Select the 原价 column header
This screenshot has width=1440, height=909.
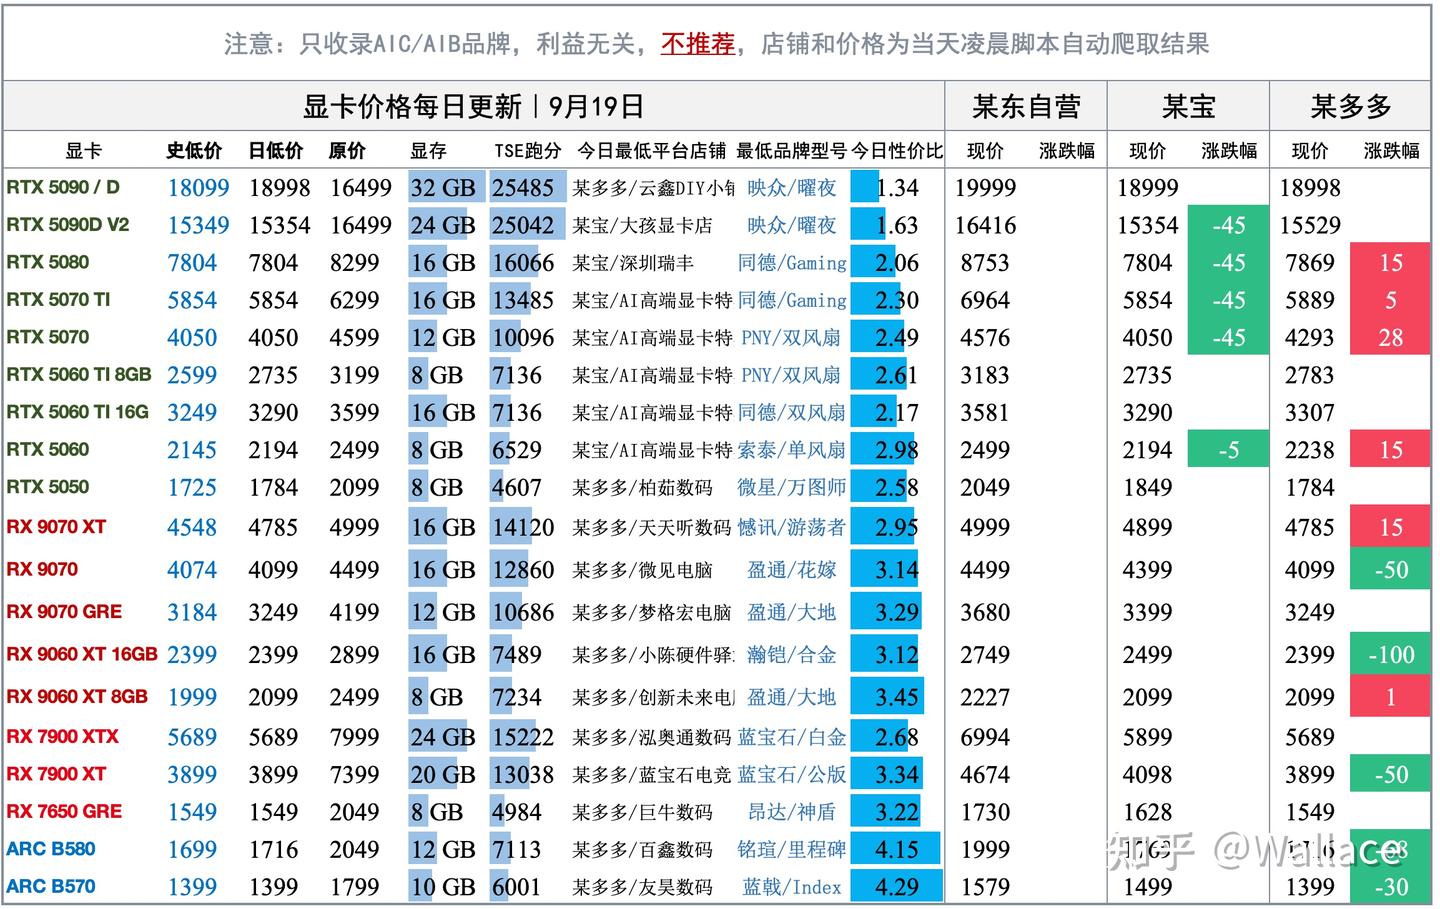coord(347,151)
